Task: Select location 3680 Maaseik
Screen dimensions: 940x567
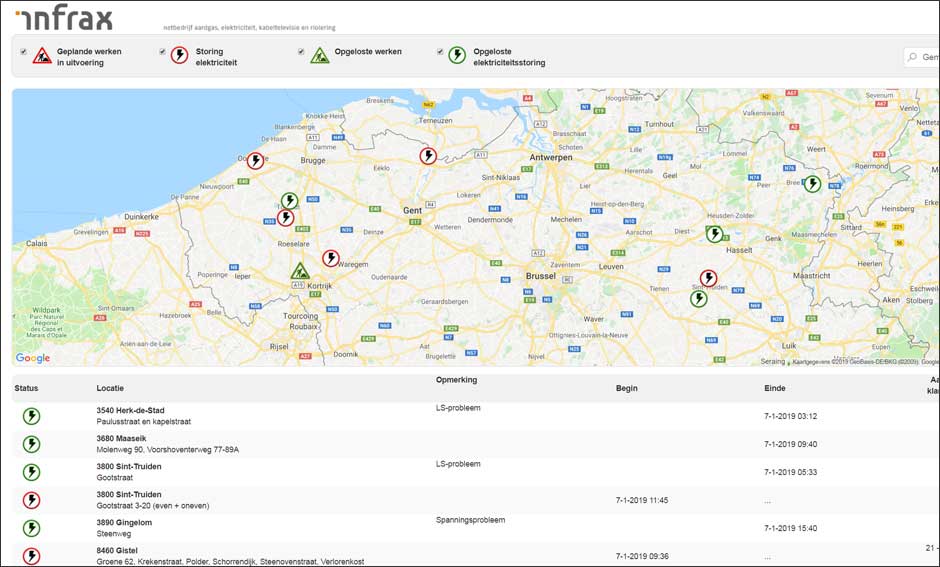Action: coord(121,439)
